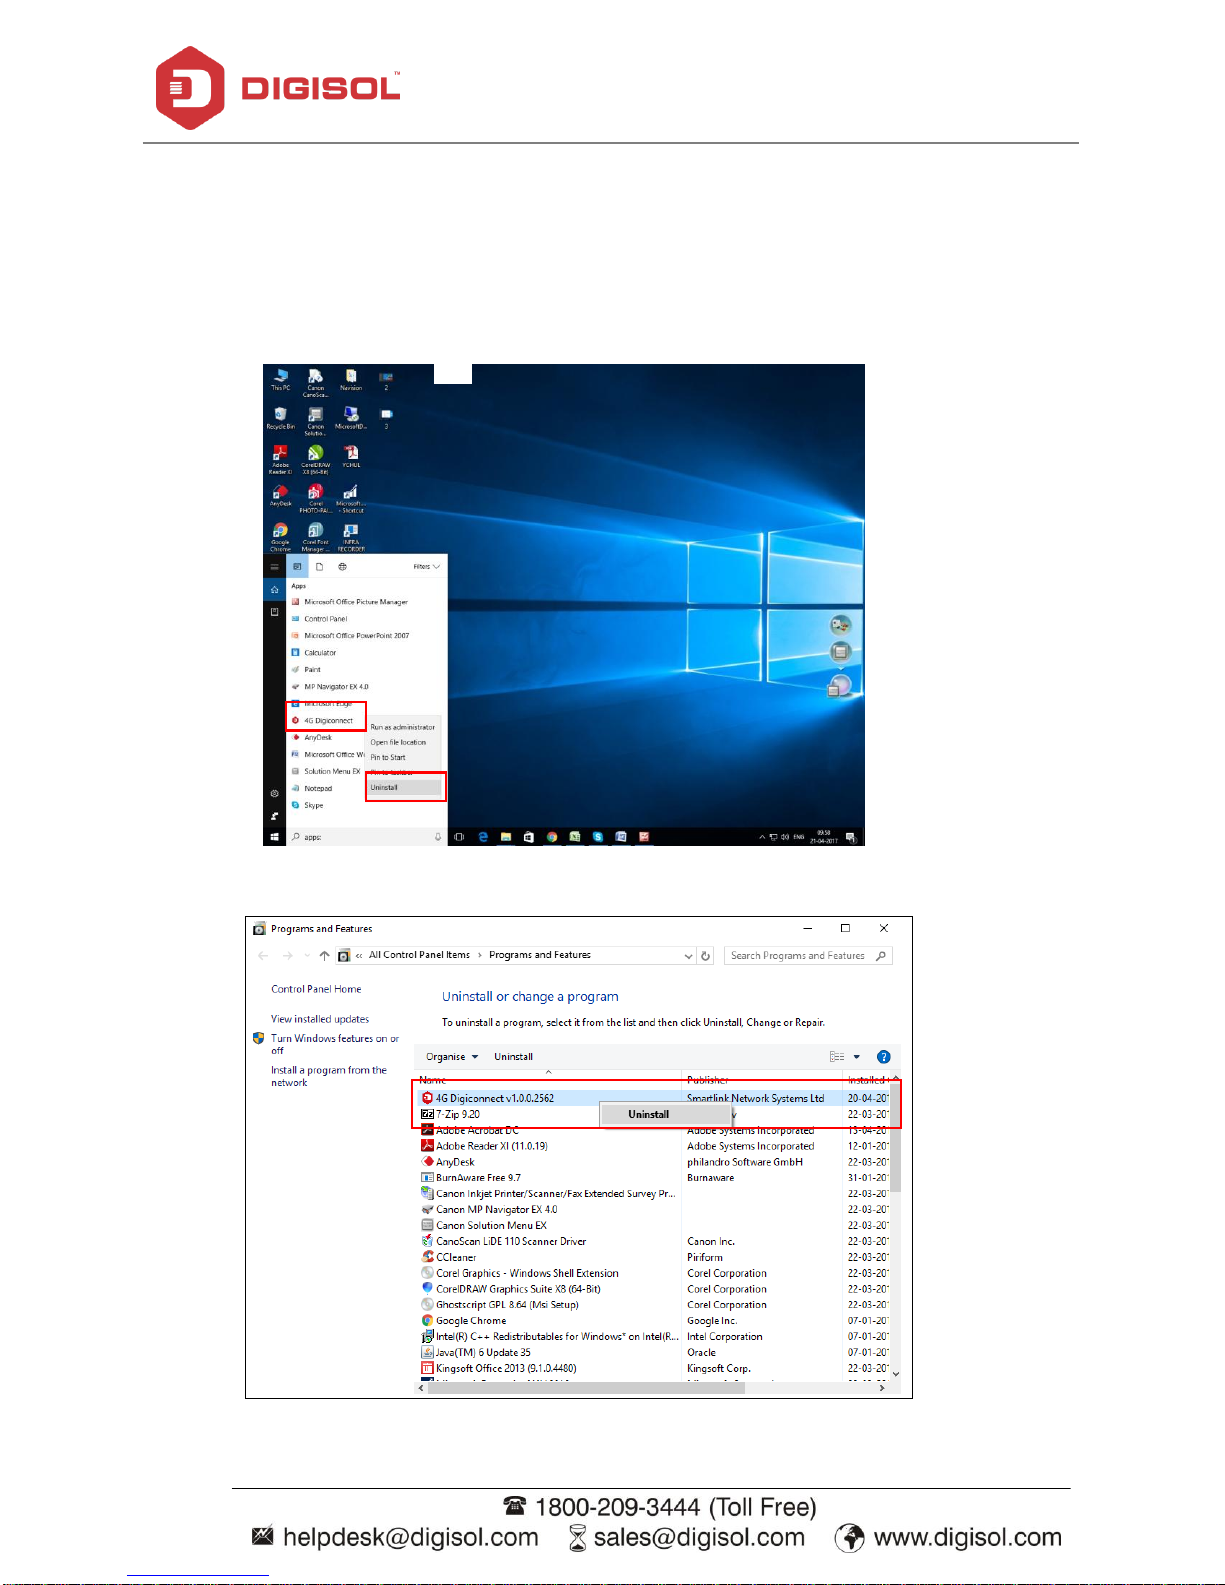Select Adobe Reader XI (11.0.19) row
Screen dimensions: 1225x1585
[x=652, y=1146]
